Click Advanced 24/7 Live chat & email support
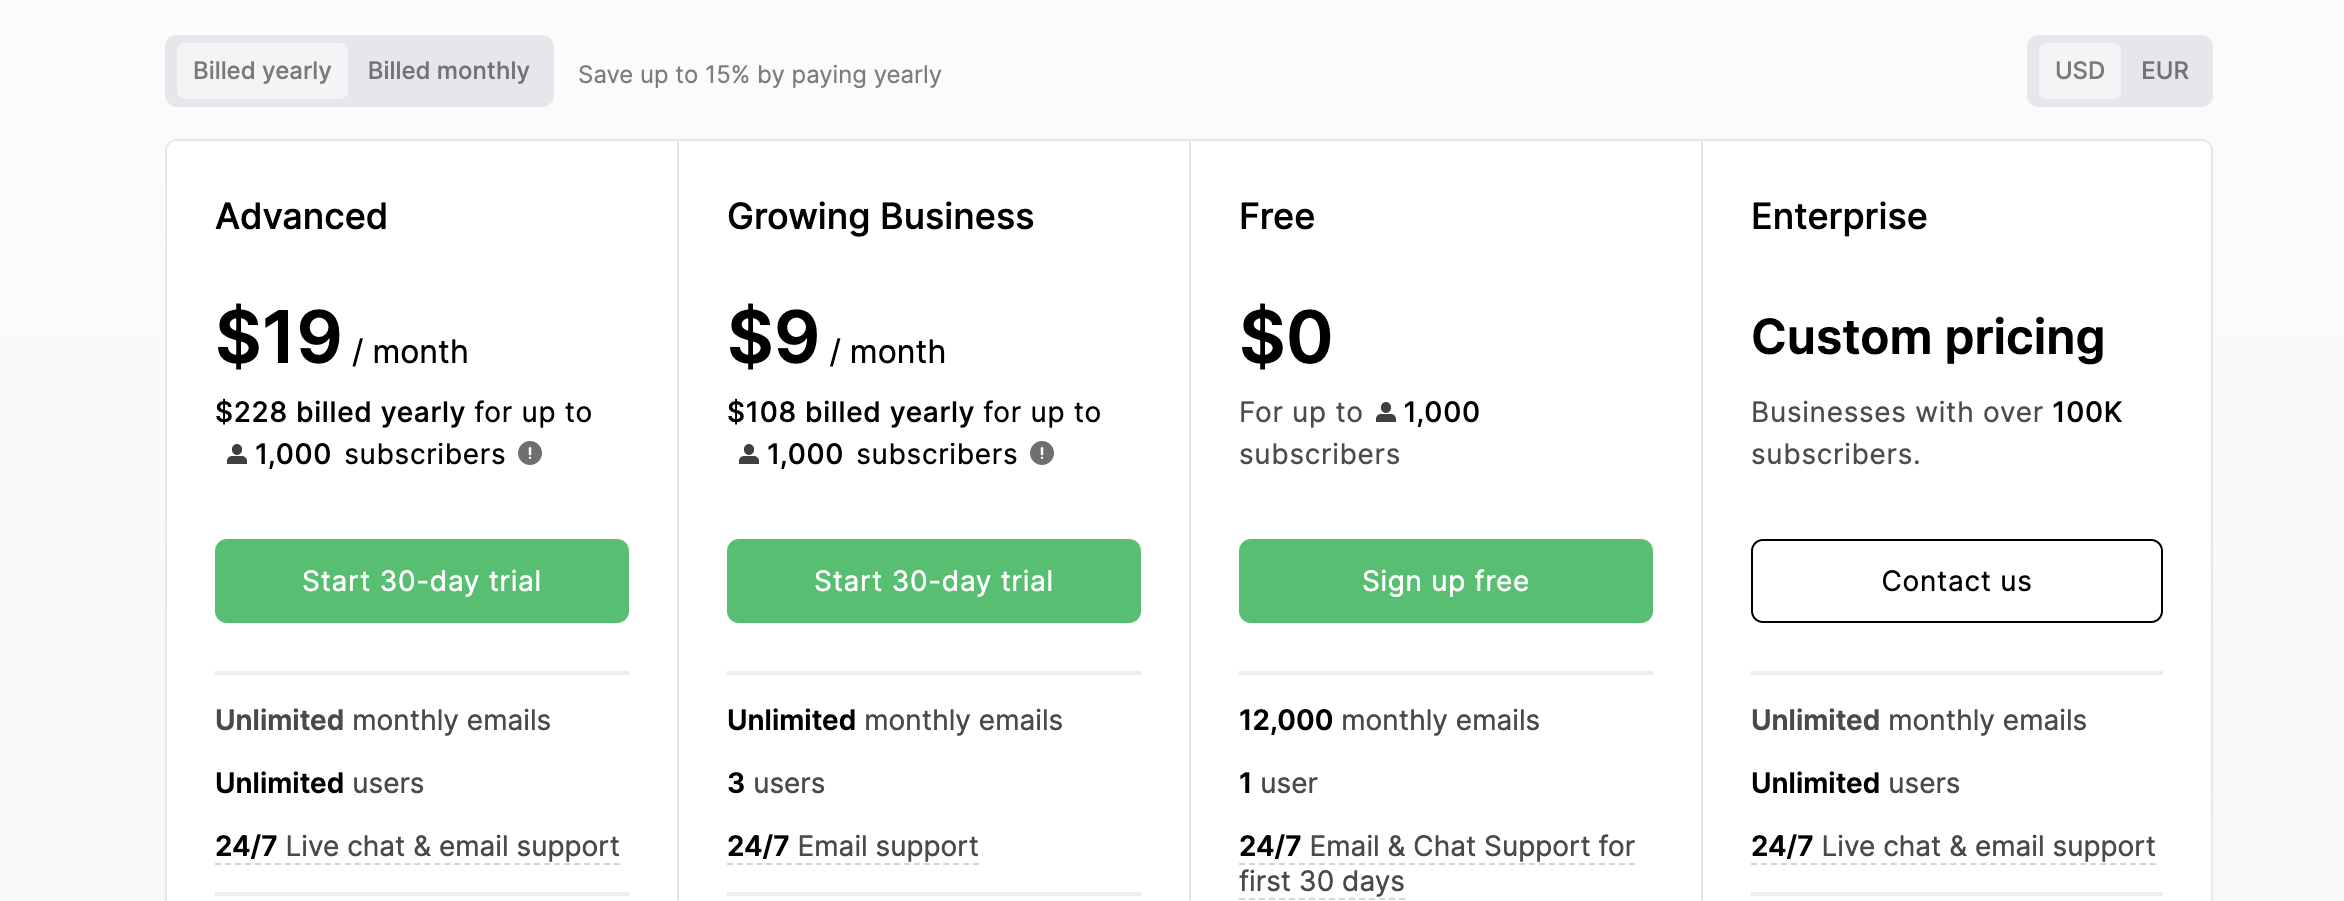Screen dimensions: 2344x901 [x=418, y=847]
